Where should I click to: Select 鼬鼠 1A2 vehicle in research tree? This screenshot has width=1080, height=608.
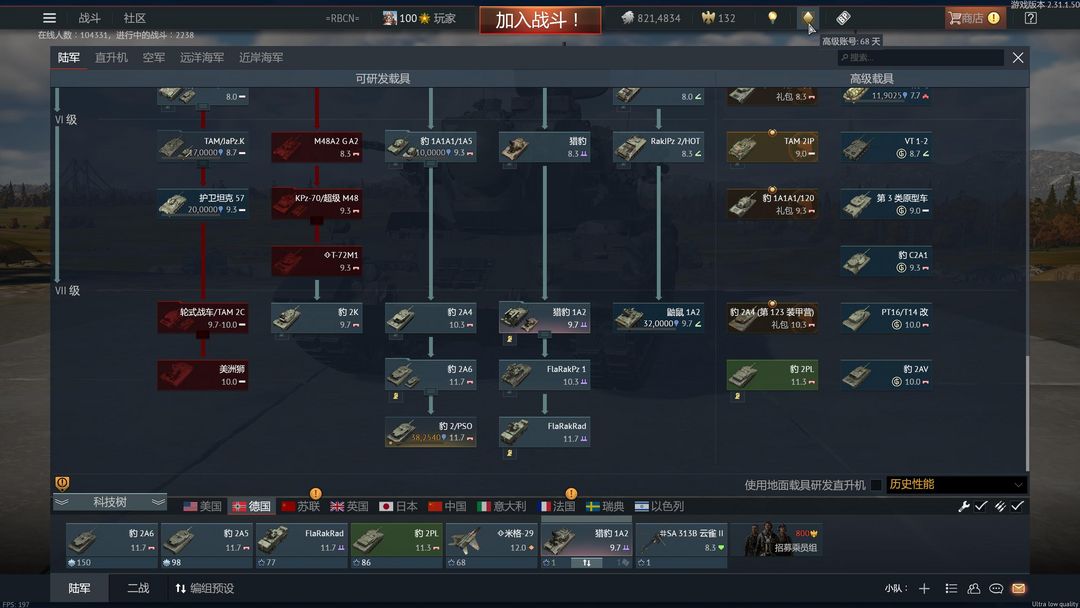click(658, 318)
